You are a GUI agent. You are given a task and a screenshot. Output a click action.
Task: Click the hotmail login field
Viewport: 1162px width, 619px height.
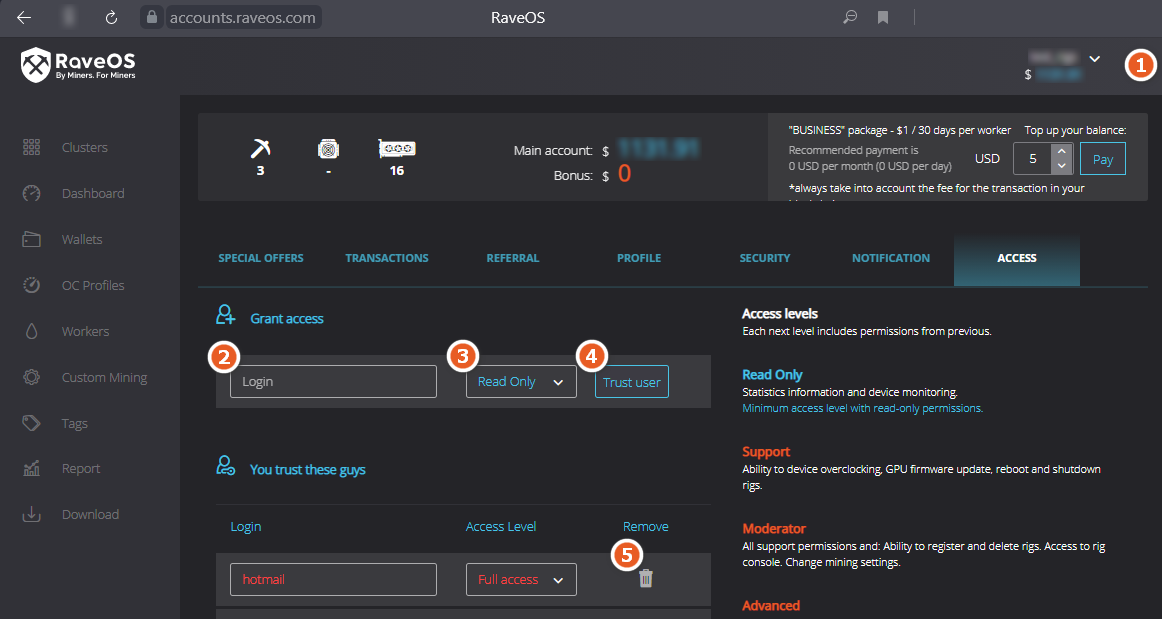pyautogui.click(x=333, y=580)
